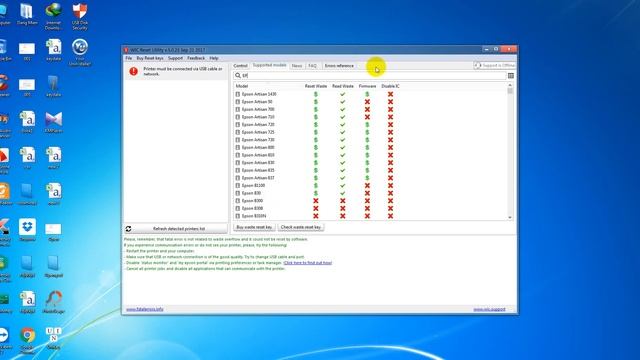This screenshot has height=360, width=640.
Task: Sort by the Reset Waste column header
Action: pyautogui.click(x=316, y=86)
